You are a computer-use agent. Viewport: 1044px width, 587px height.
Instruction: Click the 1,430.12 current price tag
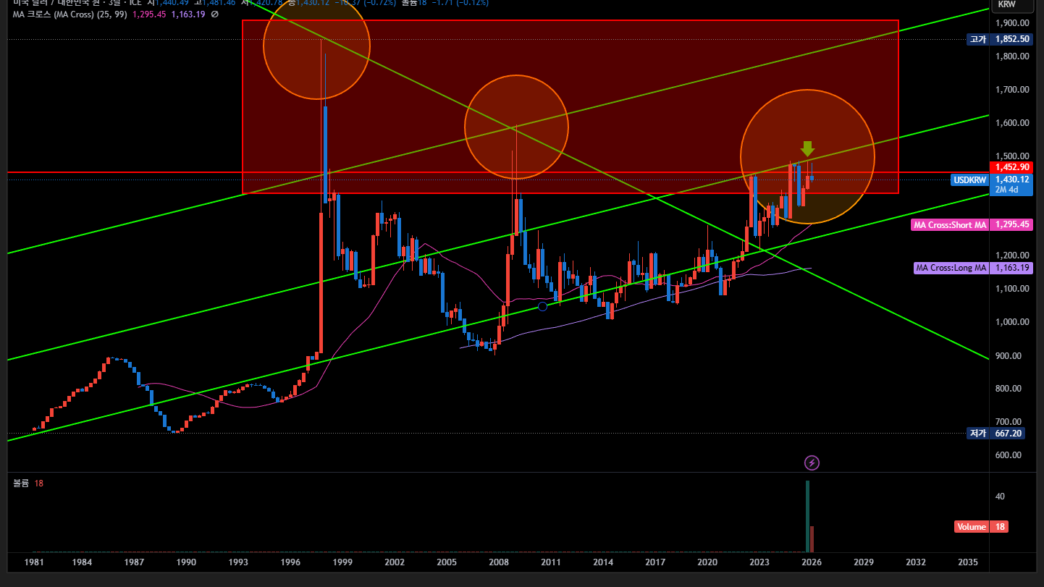point(1012,179)
